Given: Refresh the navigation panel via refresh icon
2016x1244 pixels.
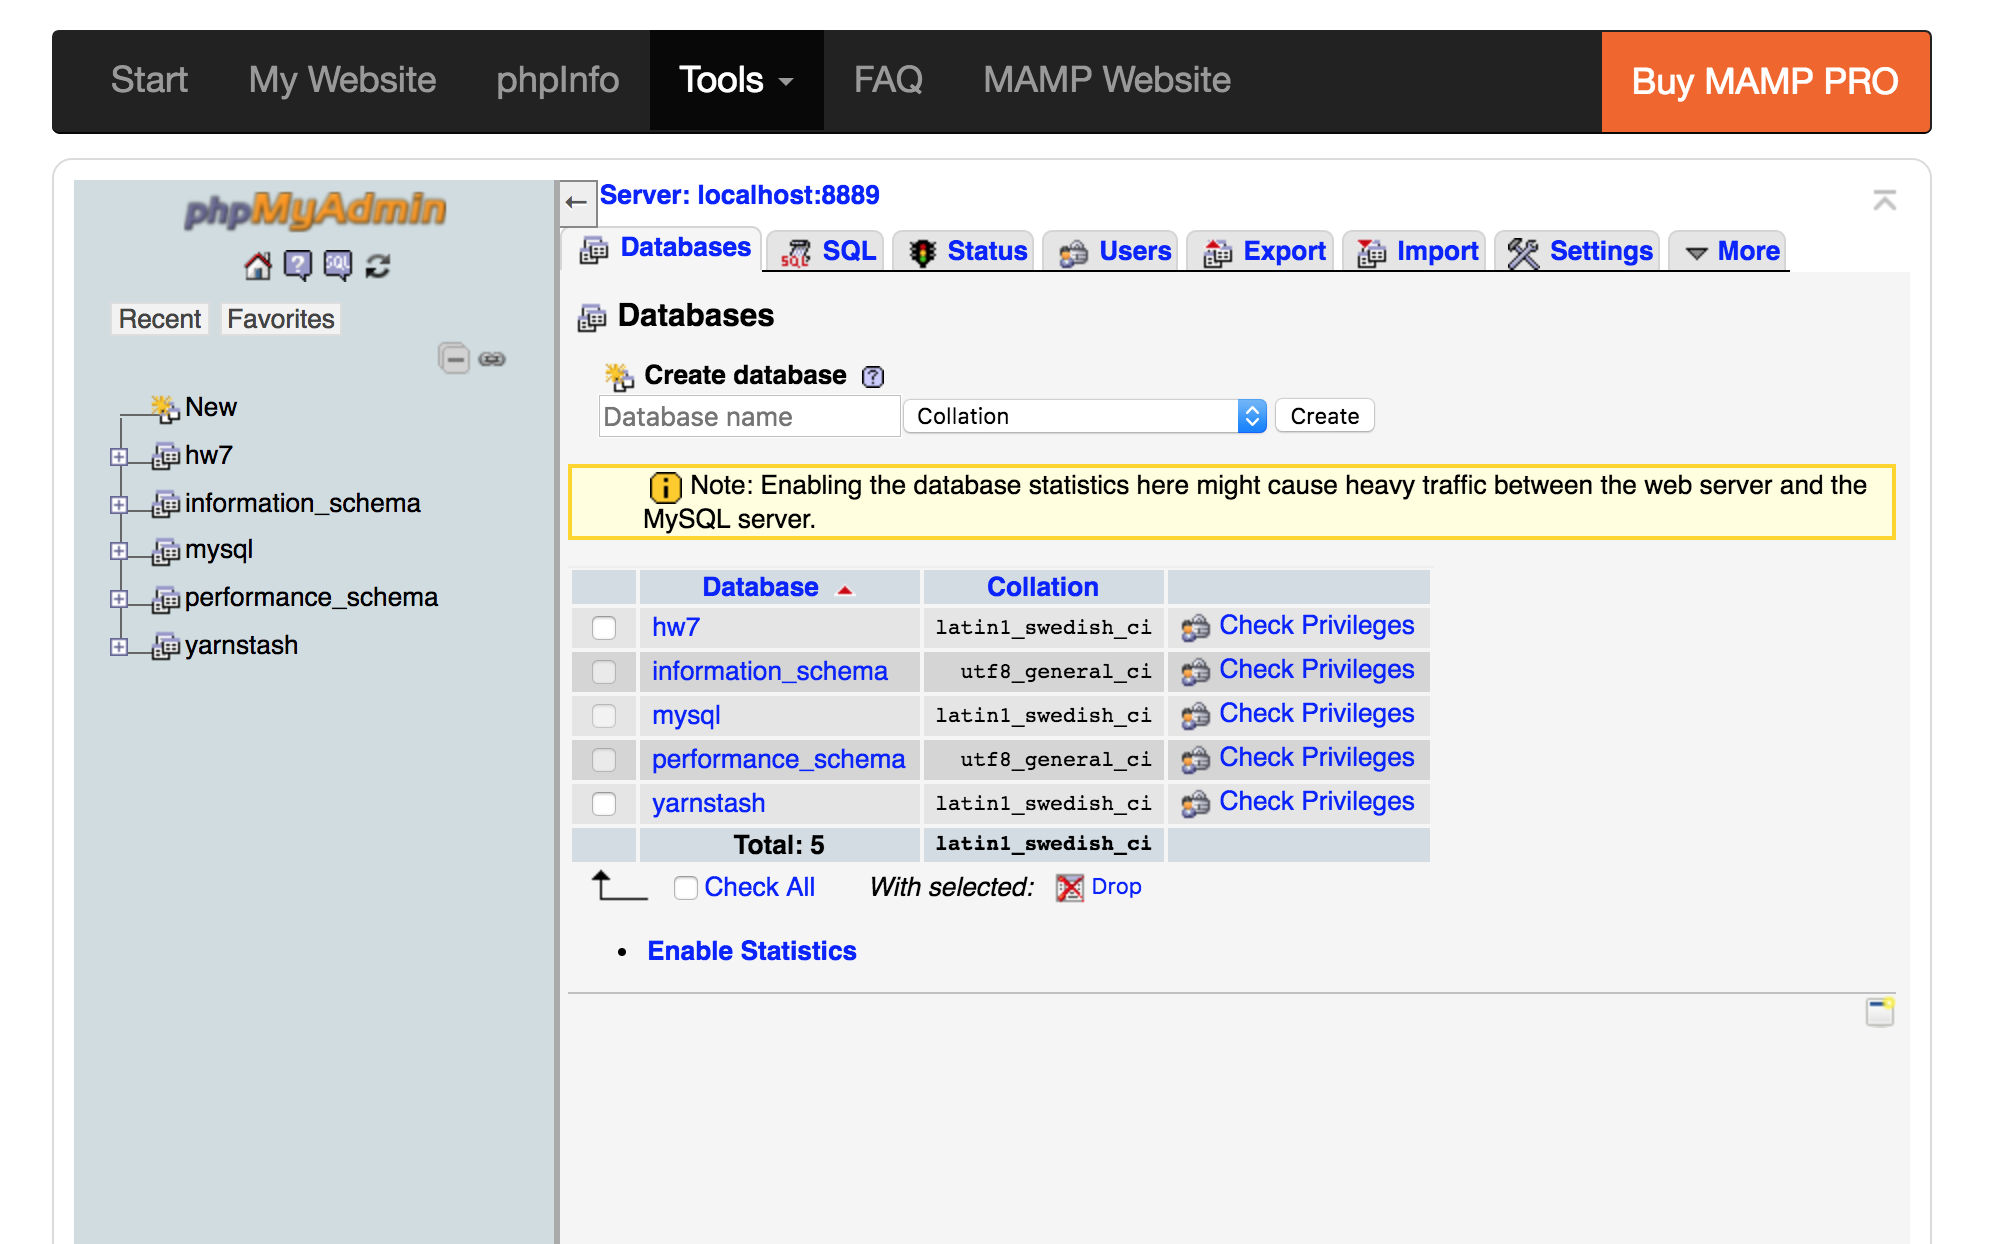Looking at the screenshot, I should point(378,265).
